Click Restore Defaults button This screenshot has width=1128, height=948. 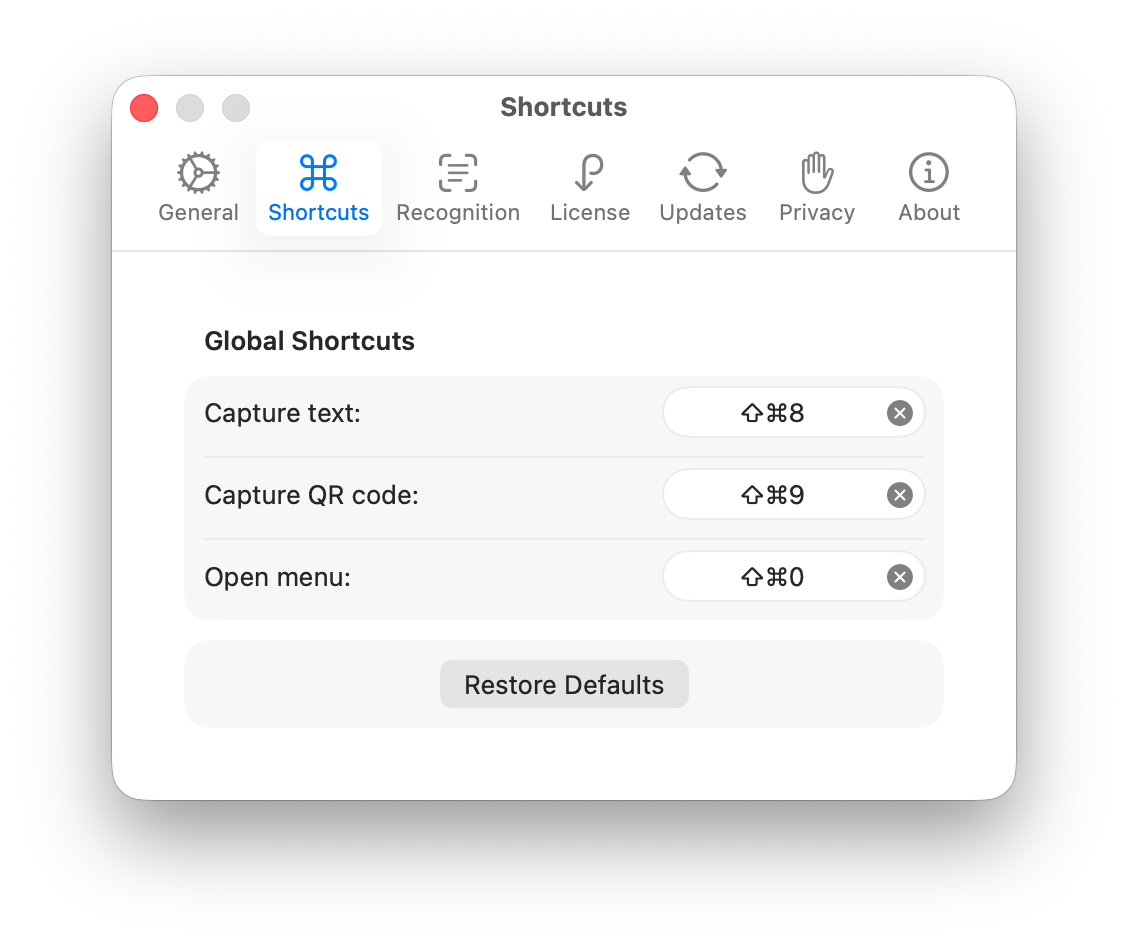pyautogui.click(x=564, y=684)
